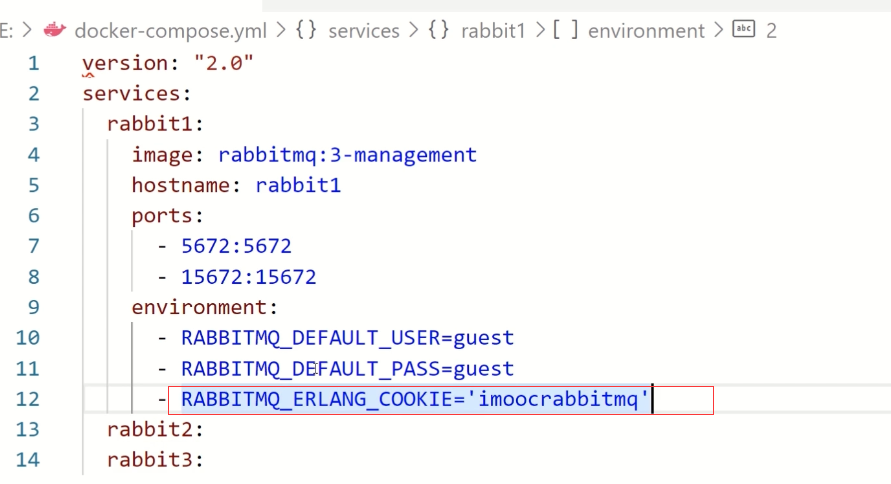Click the curly braces icon before services
Screen dimensions: 891x484
[x=306, y=30]
